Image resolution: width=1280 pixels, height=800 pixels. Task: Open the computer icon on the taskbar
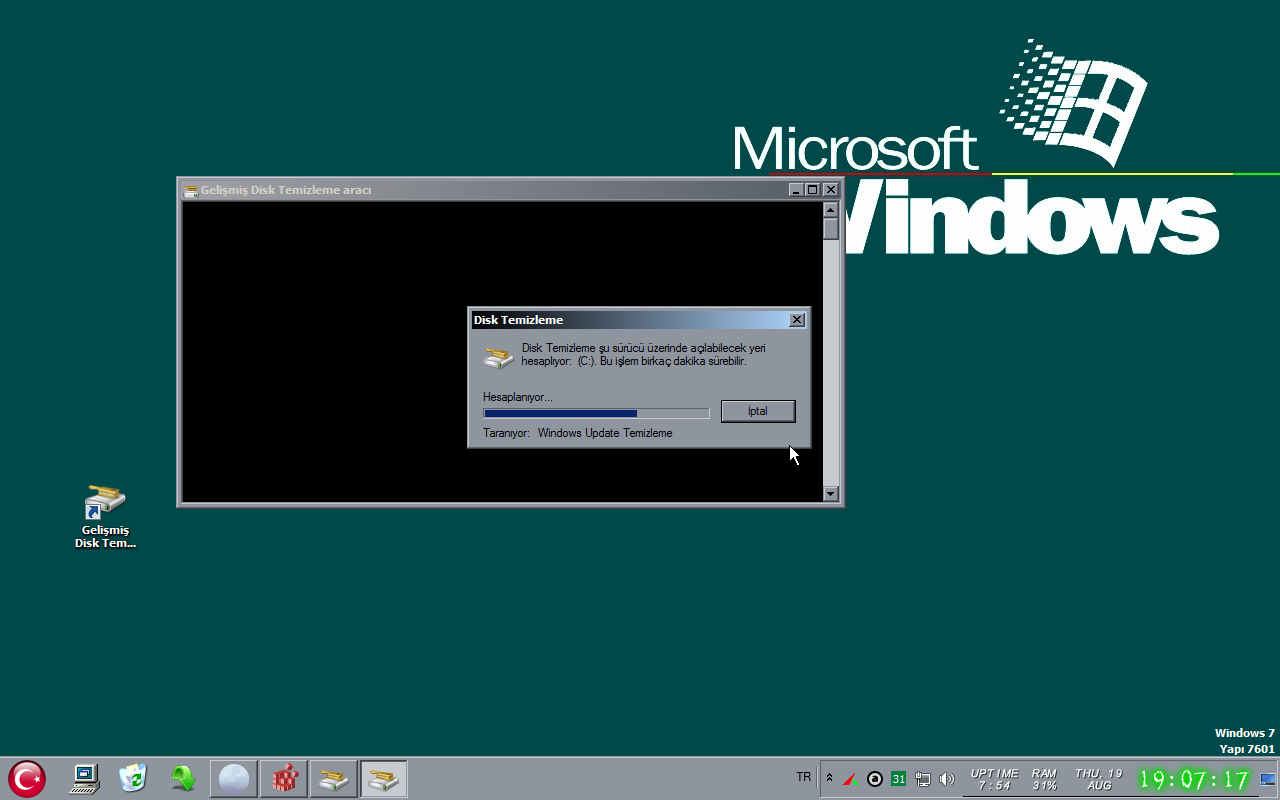84,778
